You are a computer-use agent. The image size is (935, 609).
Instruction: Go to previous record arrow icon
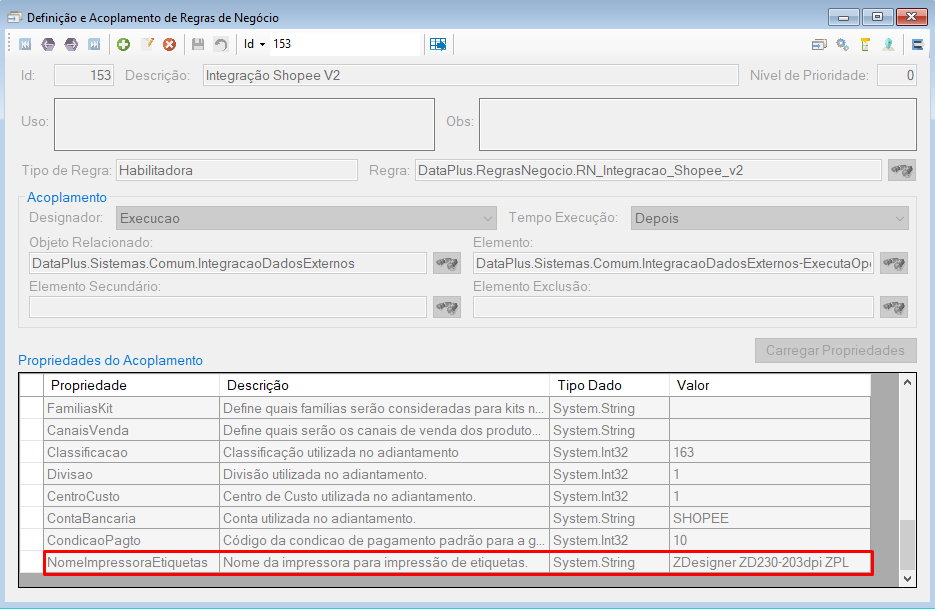[x=48, y=44]
